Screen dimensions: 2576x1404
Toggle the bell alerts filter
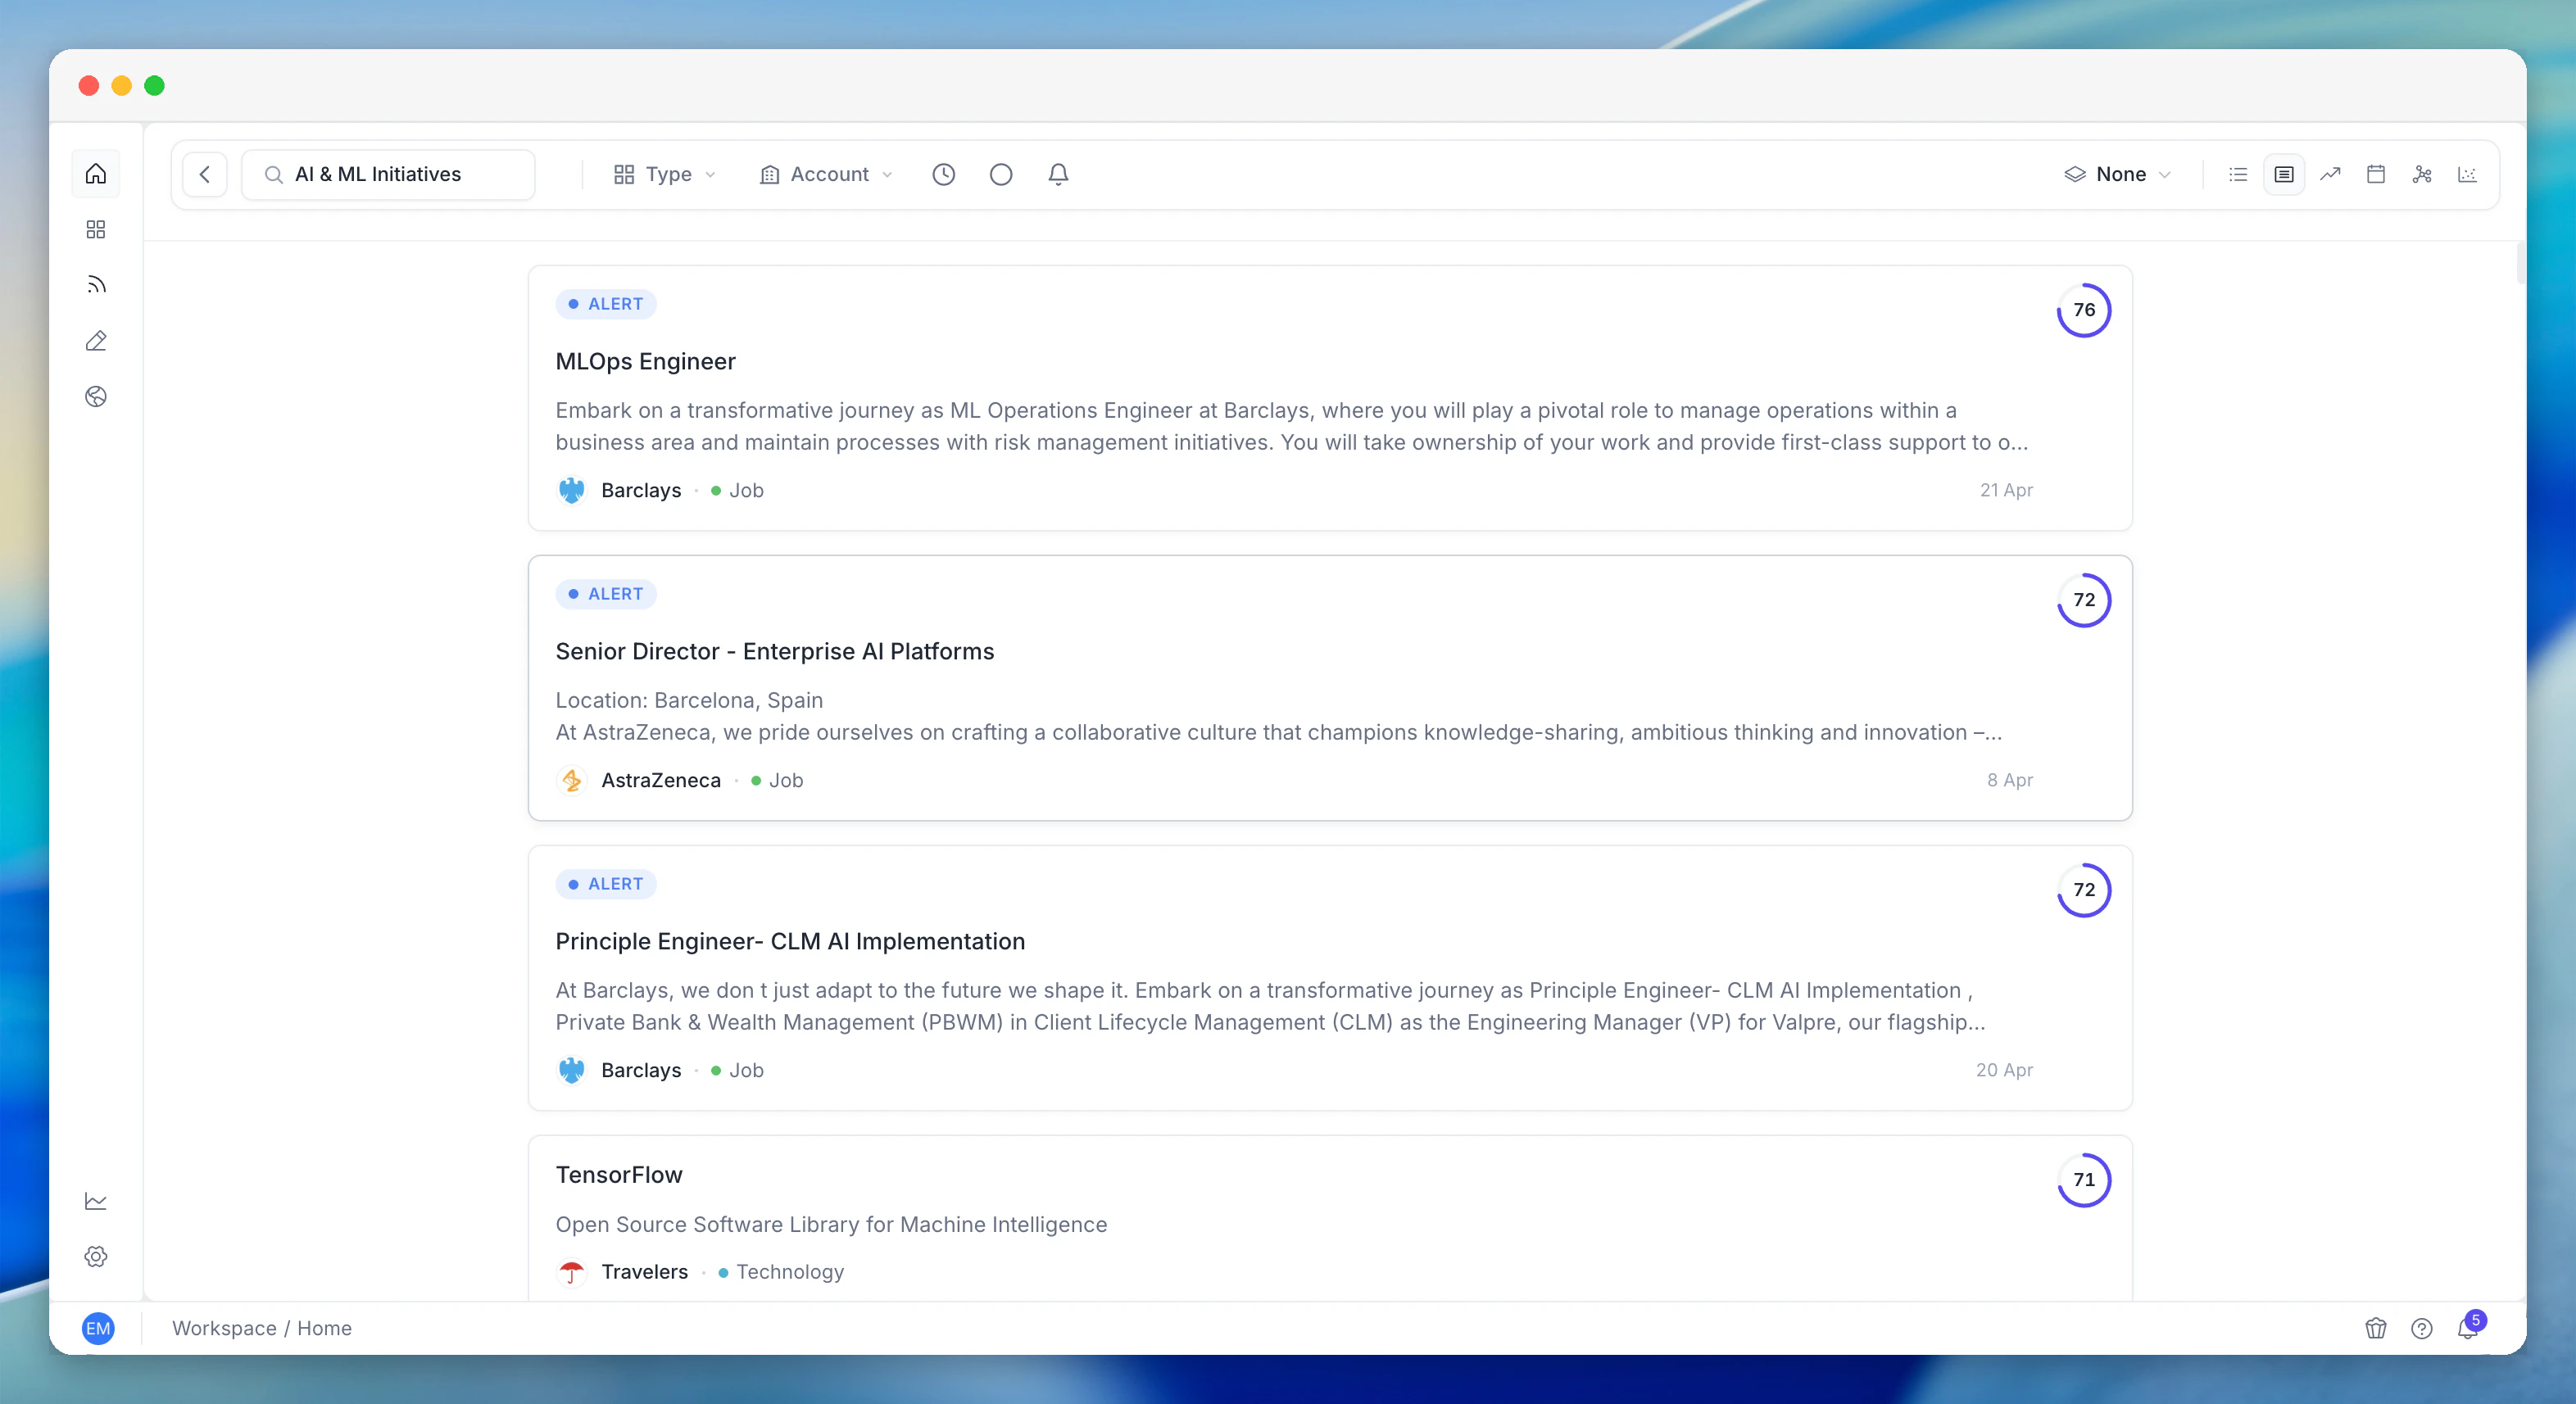1058,174
